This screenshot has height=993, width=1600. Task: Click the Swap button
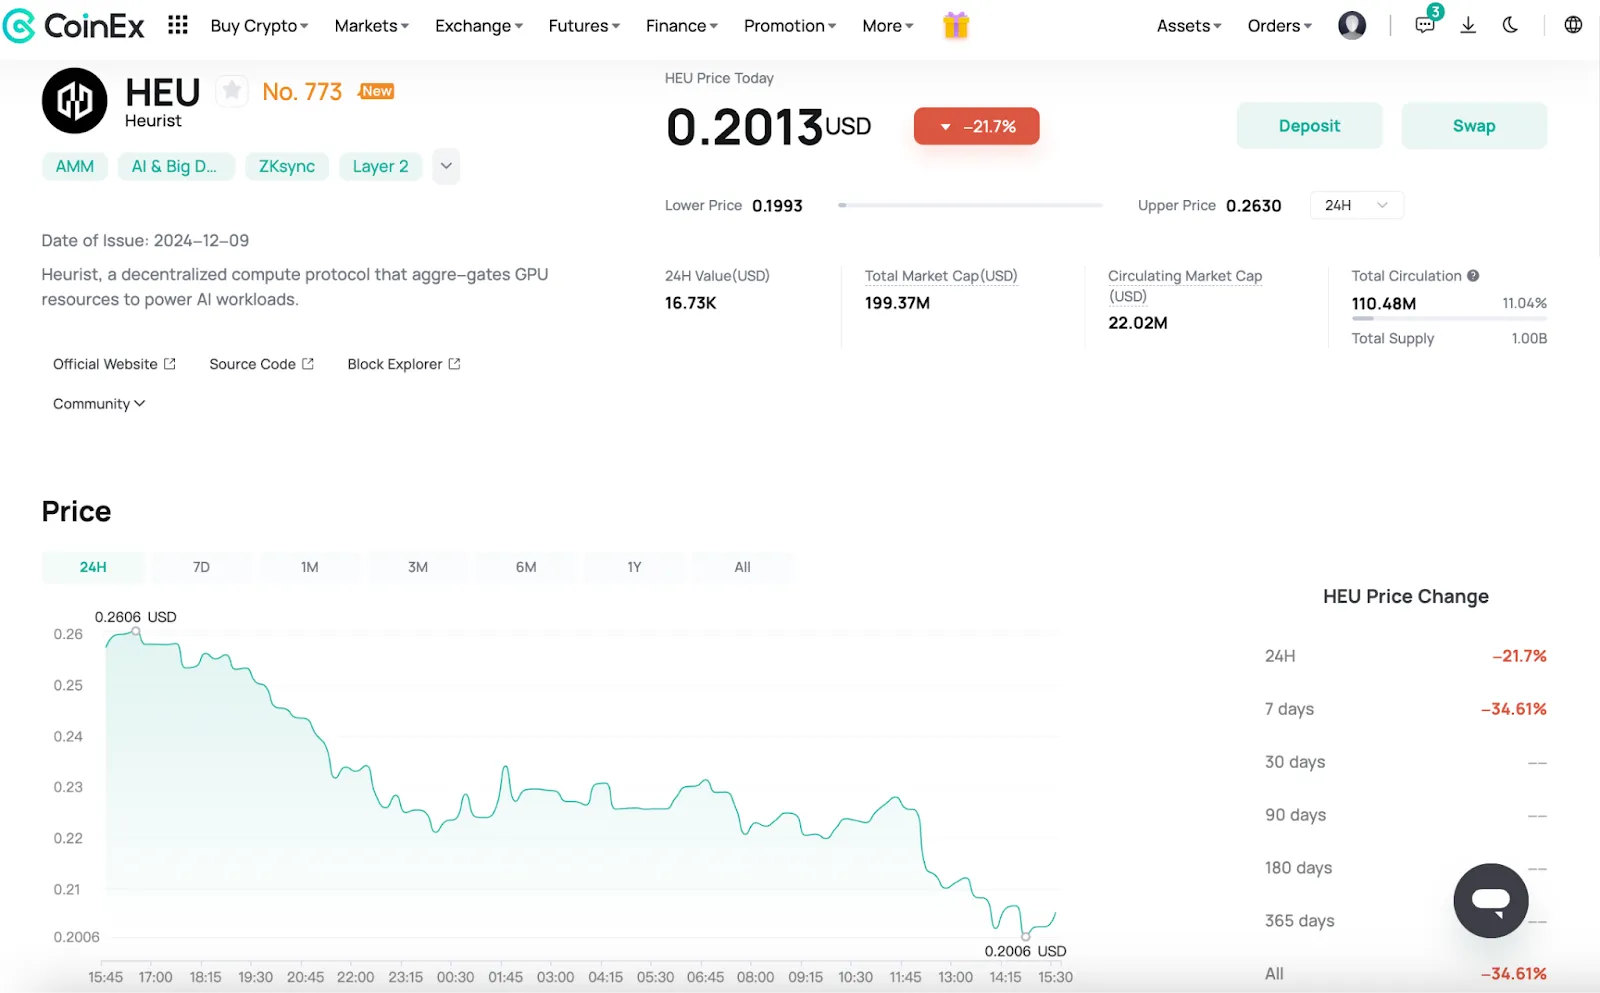(x=1474, y=126)
